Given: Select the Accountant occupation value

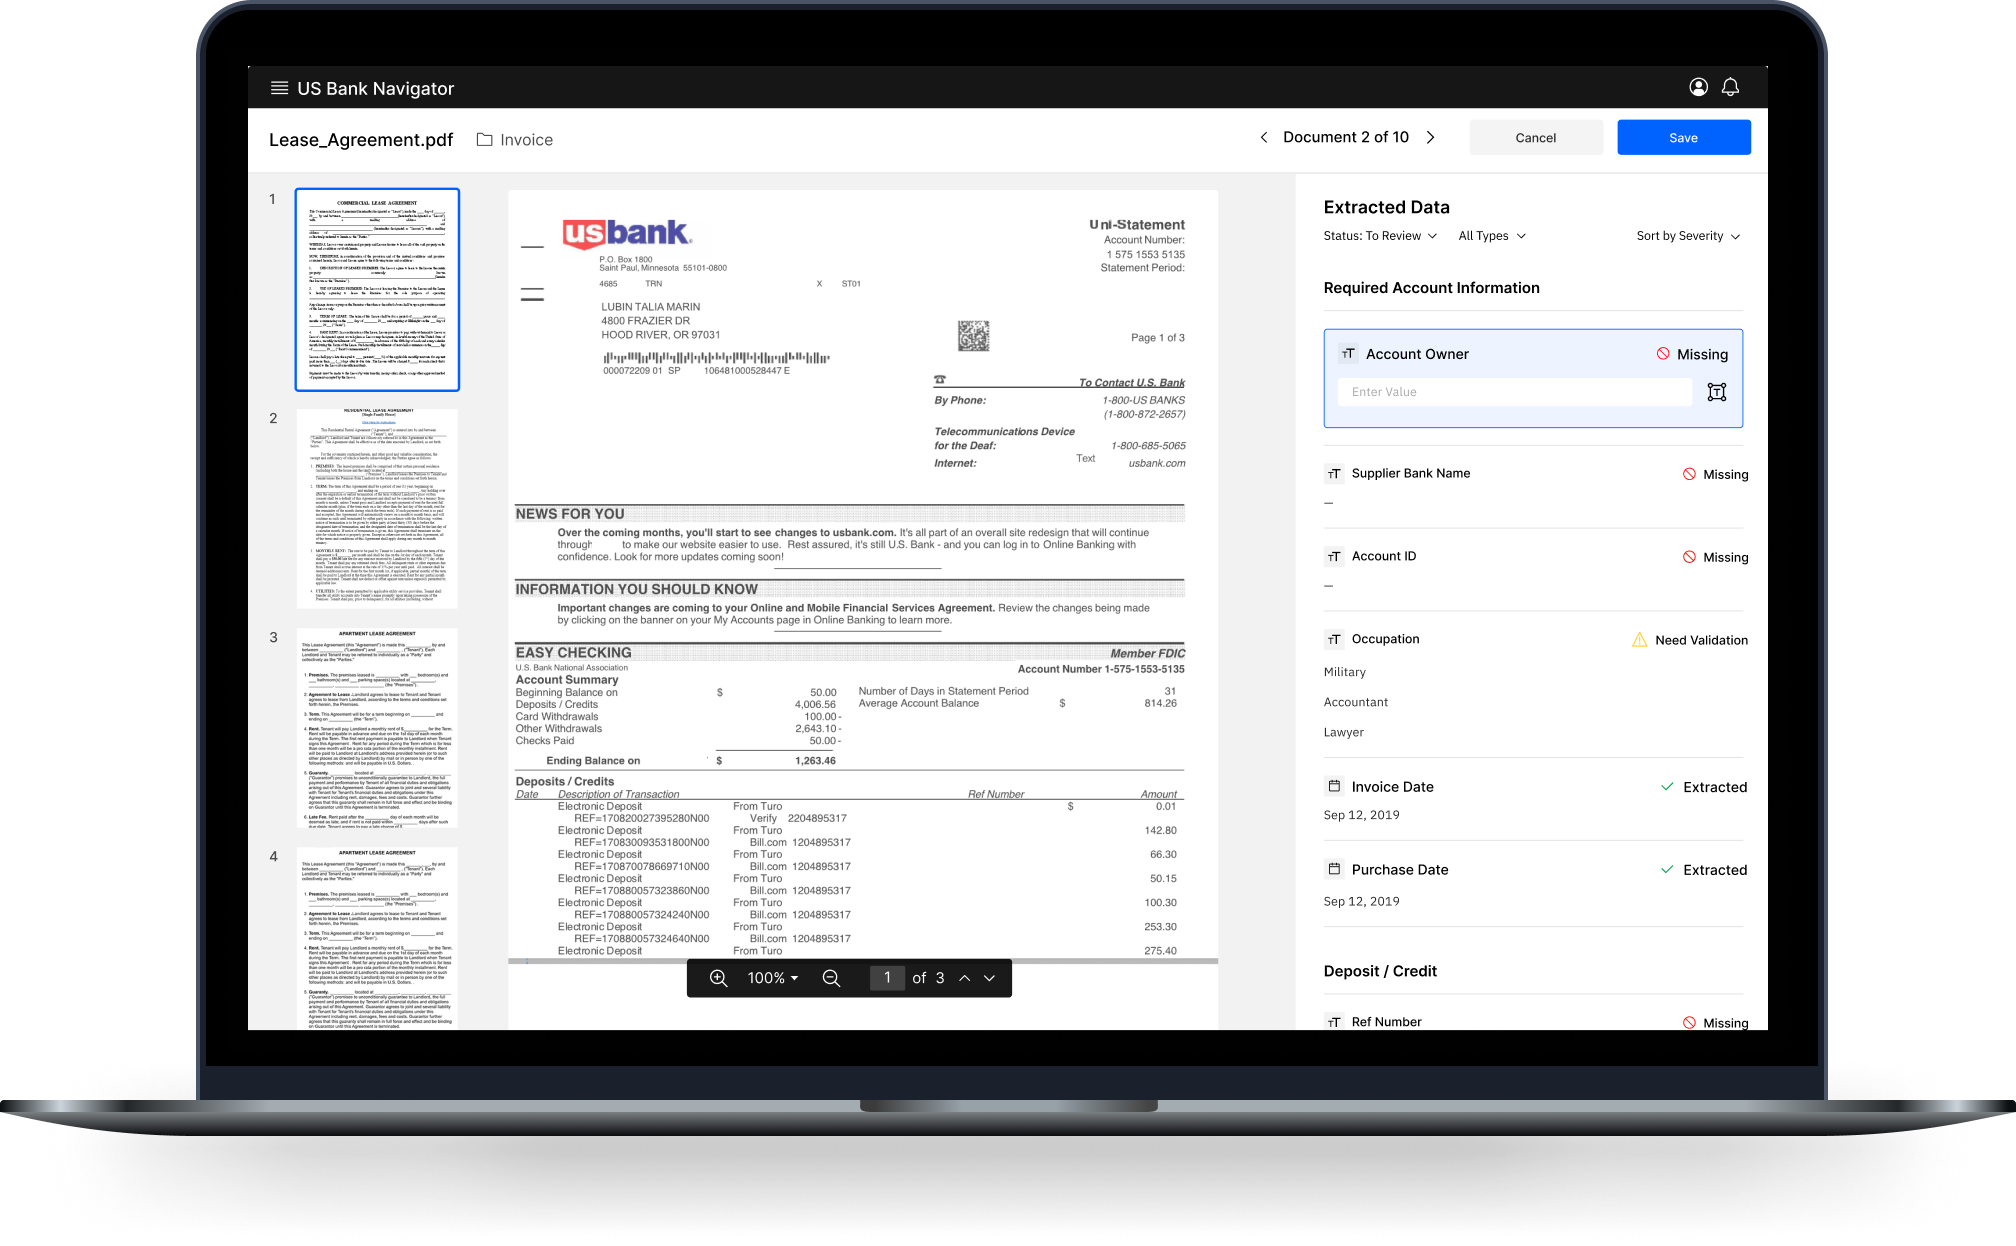Looking at the screenshot, I should tap(1356, 702).
